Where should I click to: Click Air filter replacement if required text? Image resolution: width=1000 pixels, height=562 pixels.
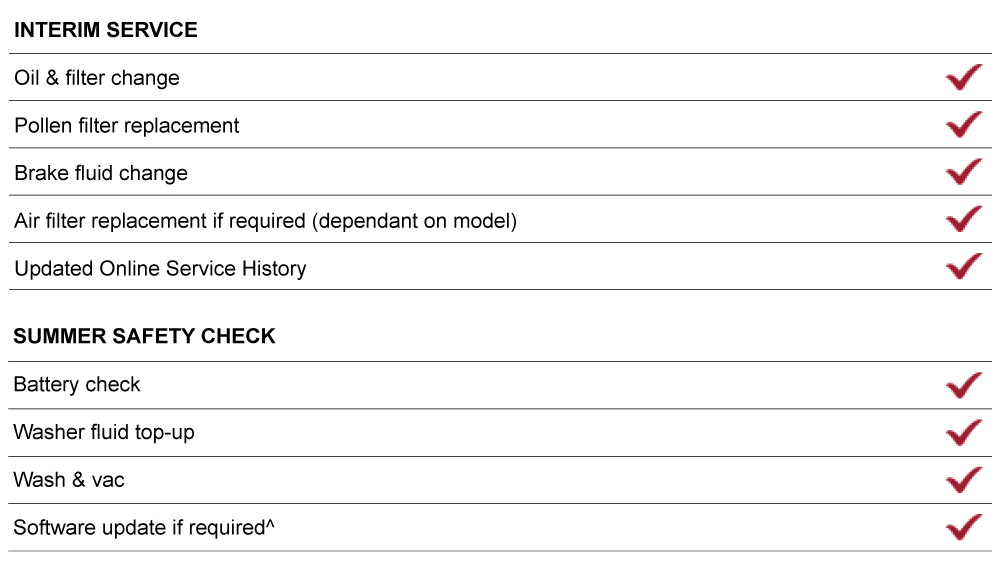[x=265, y=221]
